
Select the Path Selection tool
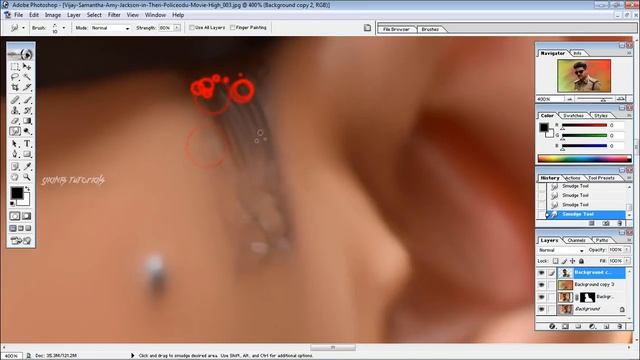[15, 144]
